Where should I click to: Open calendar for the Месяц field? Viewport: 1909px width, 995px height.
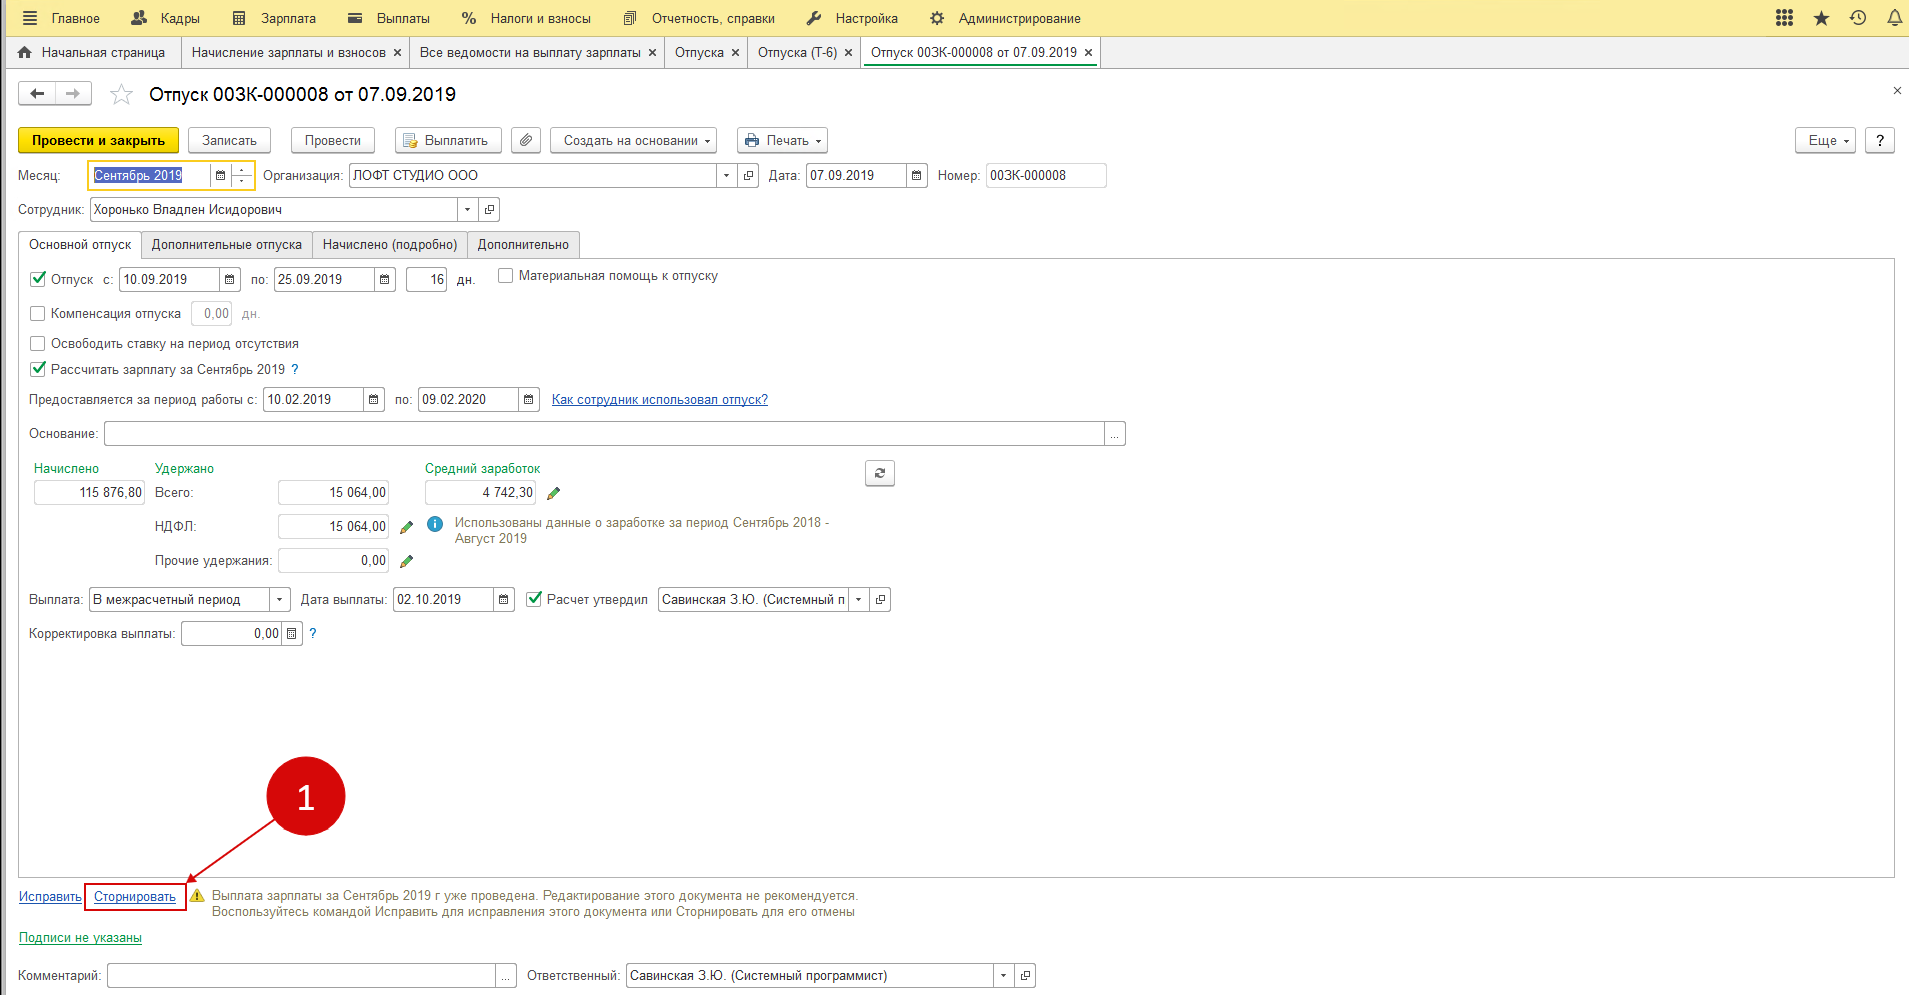220,175
